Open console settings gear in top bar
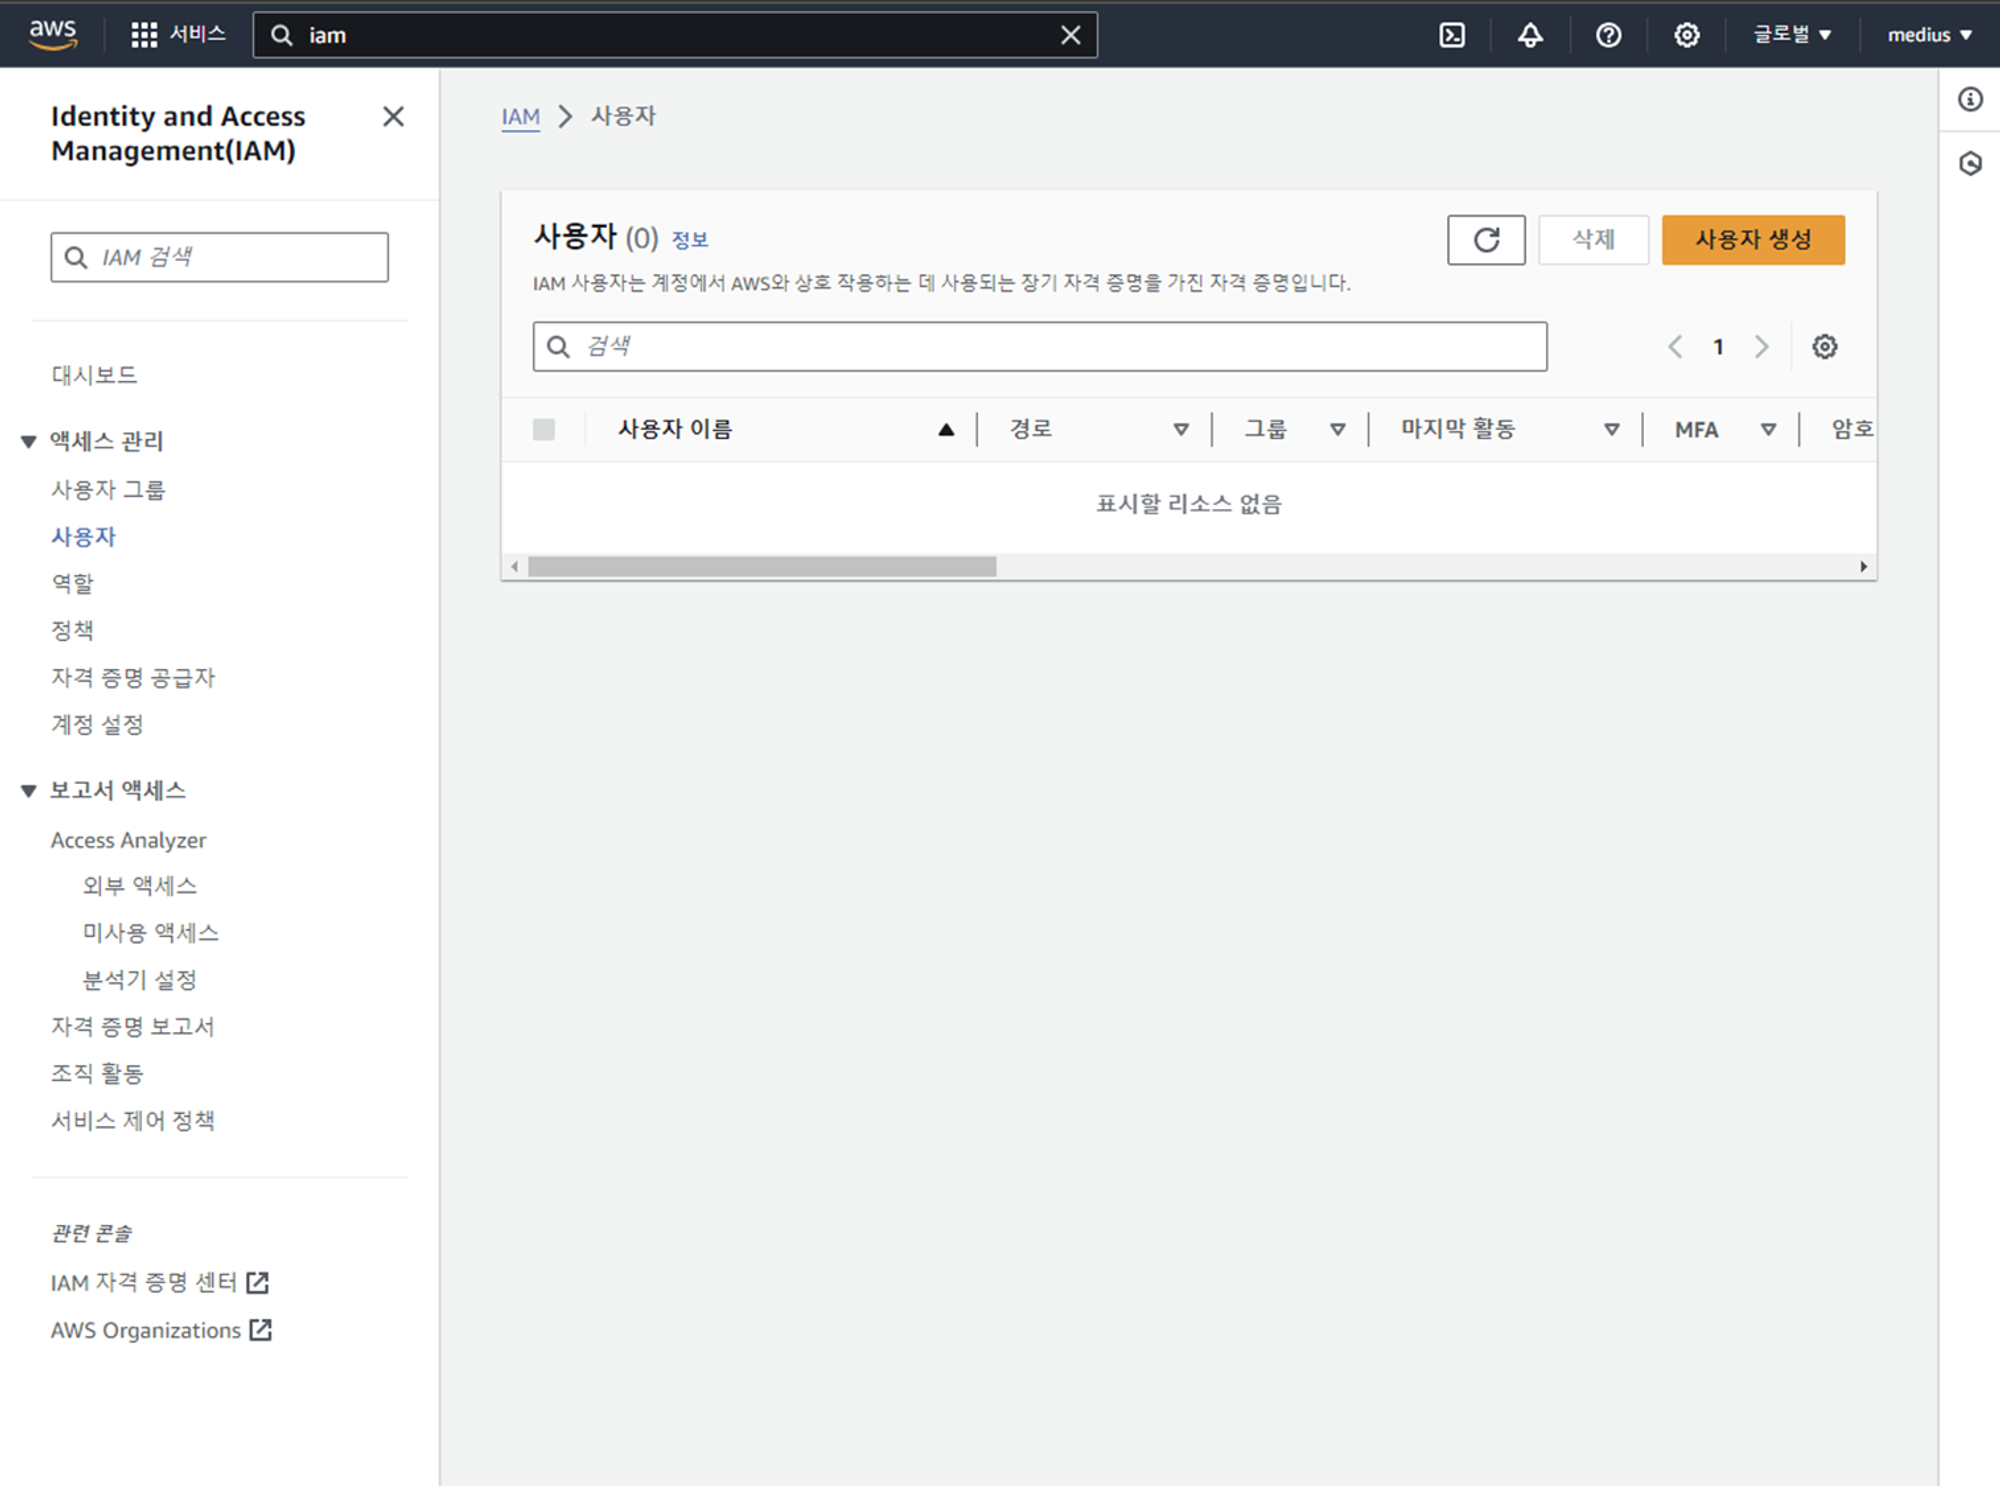 click(x=1686, y=35)
